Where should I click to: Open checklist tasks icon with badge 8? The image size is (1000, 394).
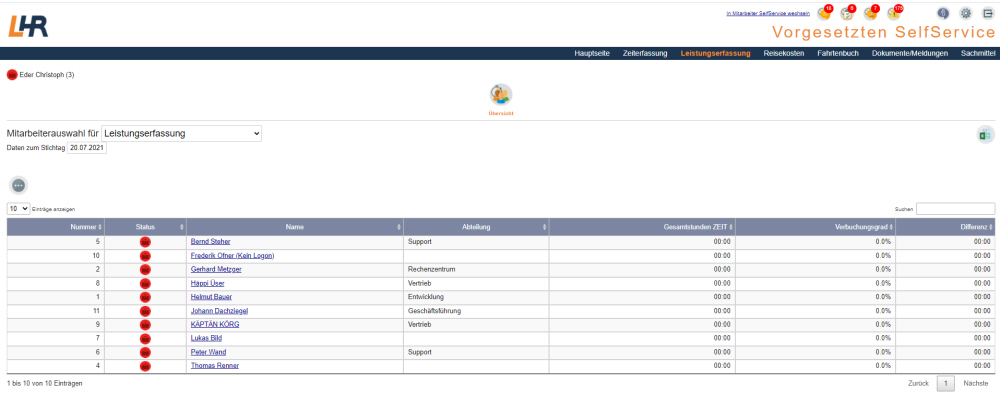click(847, 13)
